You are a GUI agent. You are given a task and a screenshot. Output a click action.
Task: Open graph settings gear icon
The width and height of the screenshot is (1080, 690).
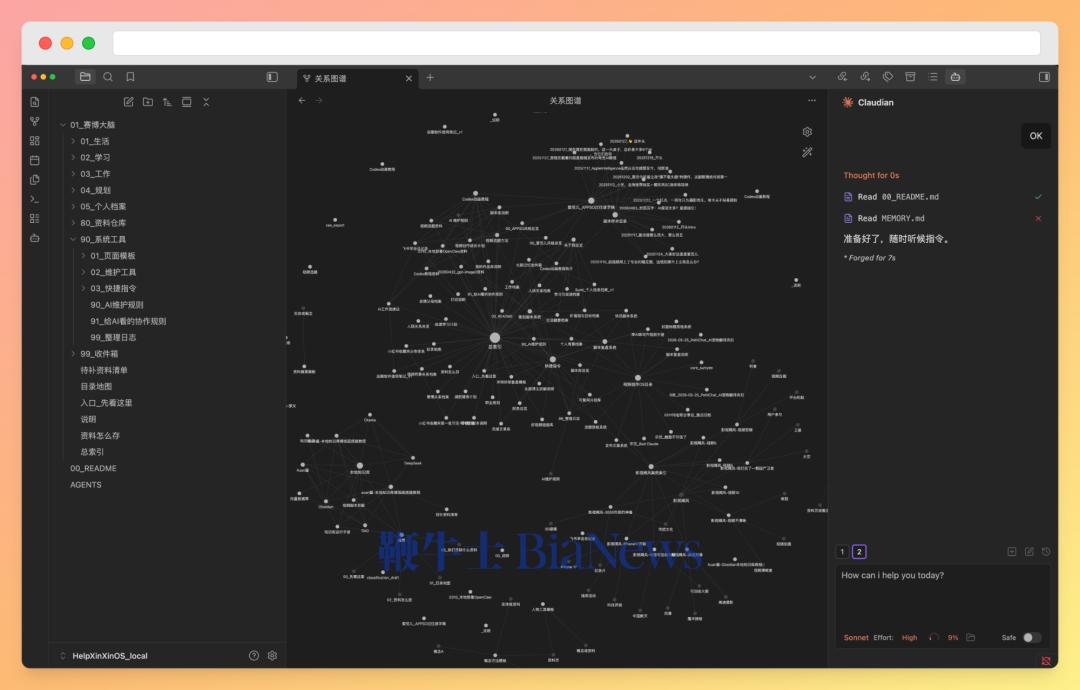[x=807, y=132]
